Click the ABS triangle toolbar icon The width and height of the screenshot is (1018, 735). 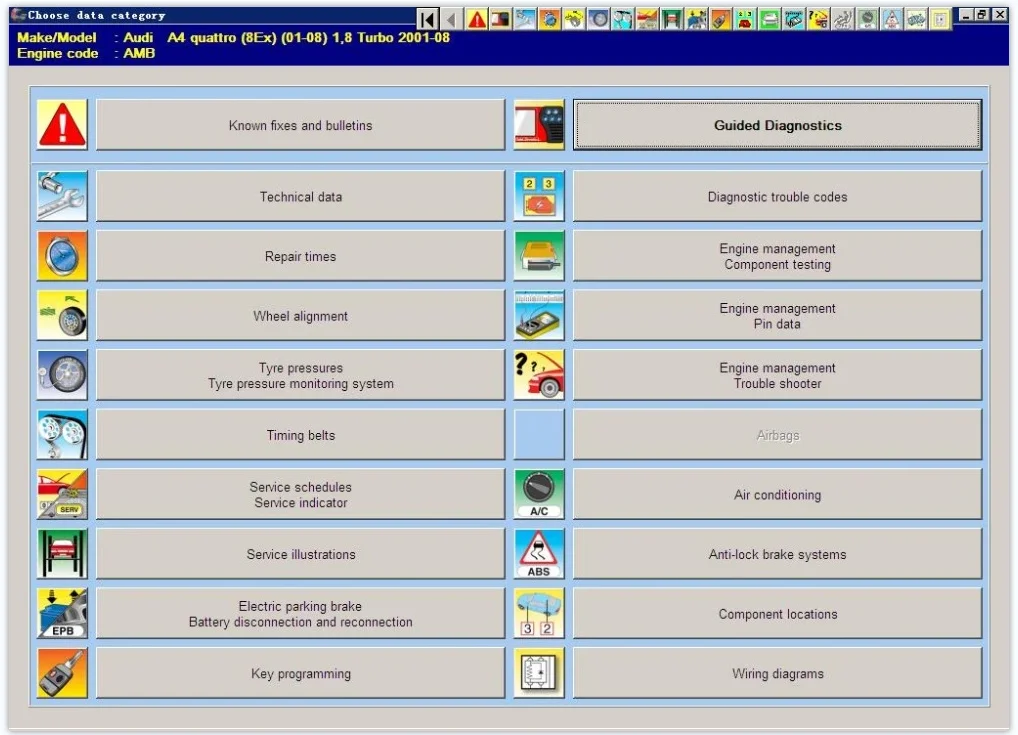pos(890,19)
